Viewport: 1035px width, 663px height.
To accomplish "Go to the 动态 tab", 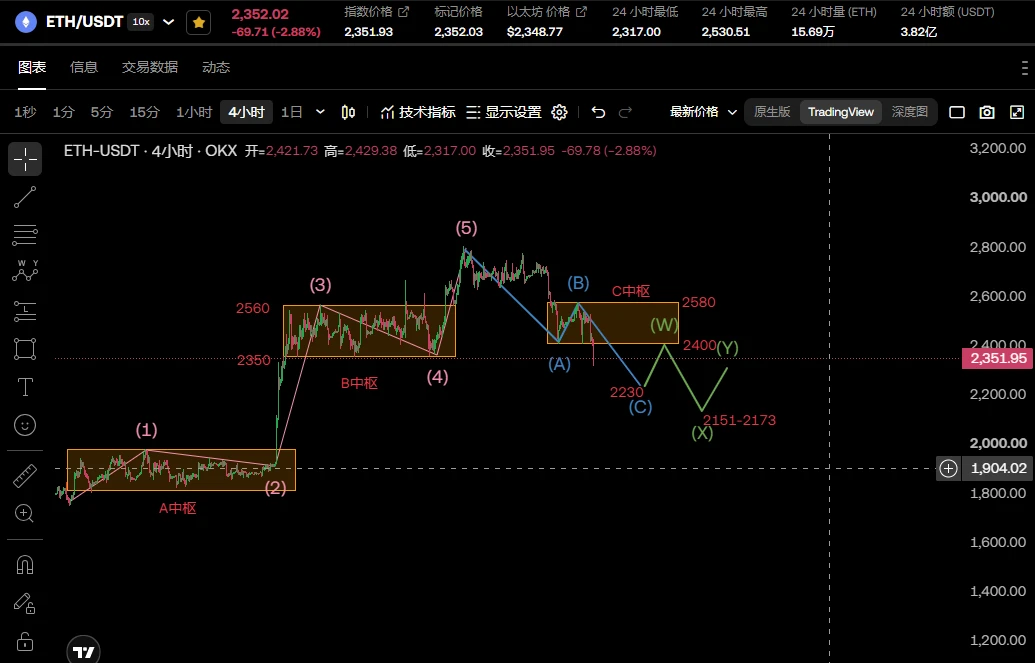I will [216, 67].
